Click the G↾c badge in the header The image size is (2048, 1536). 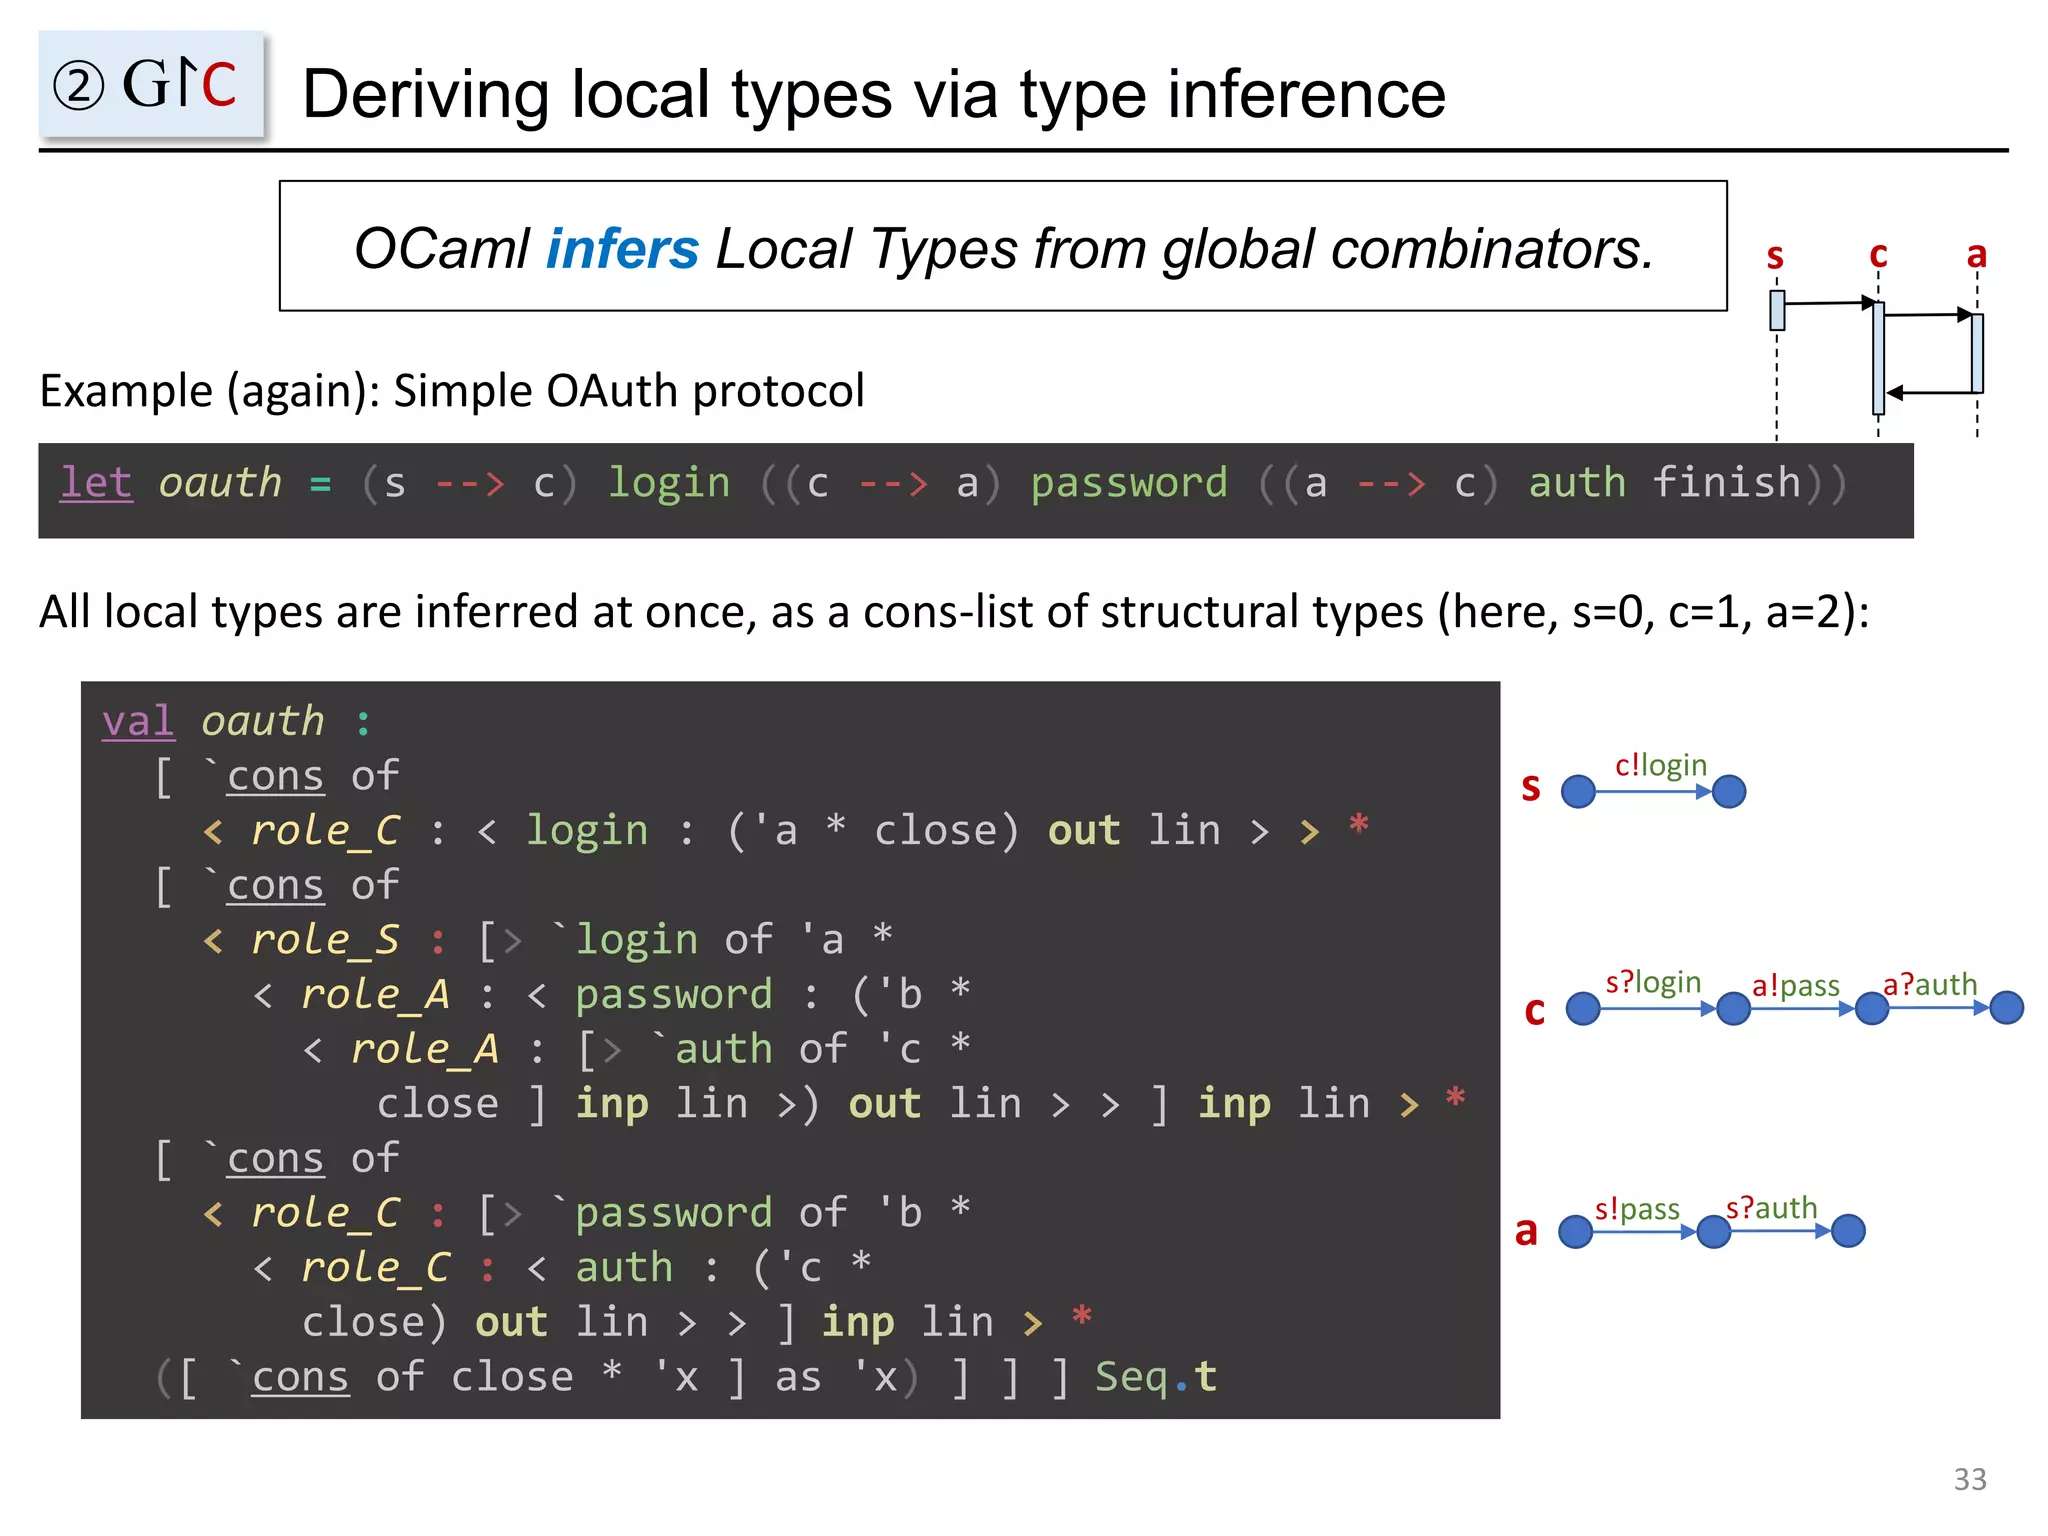(x=151, y=84)
